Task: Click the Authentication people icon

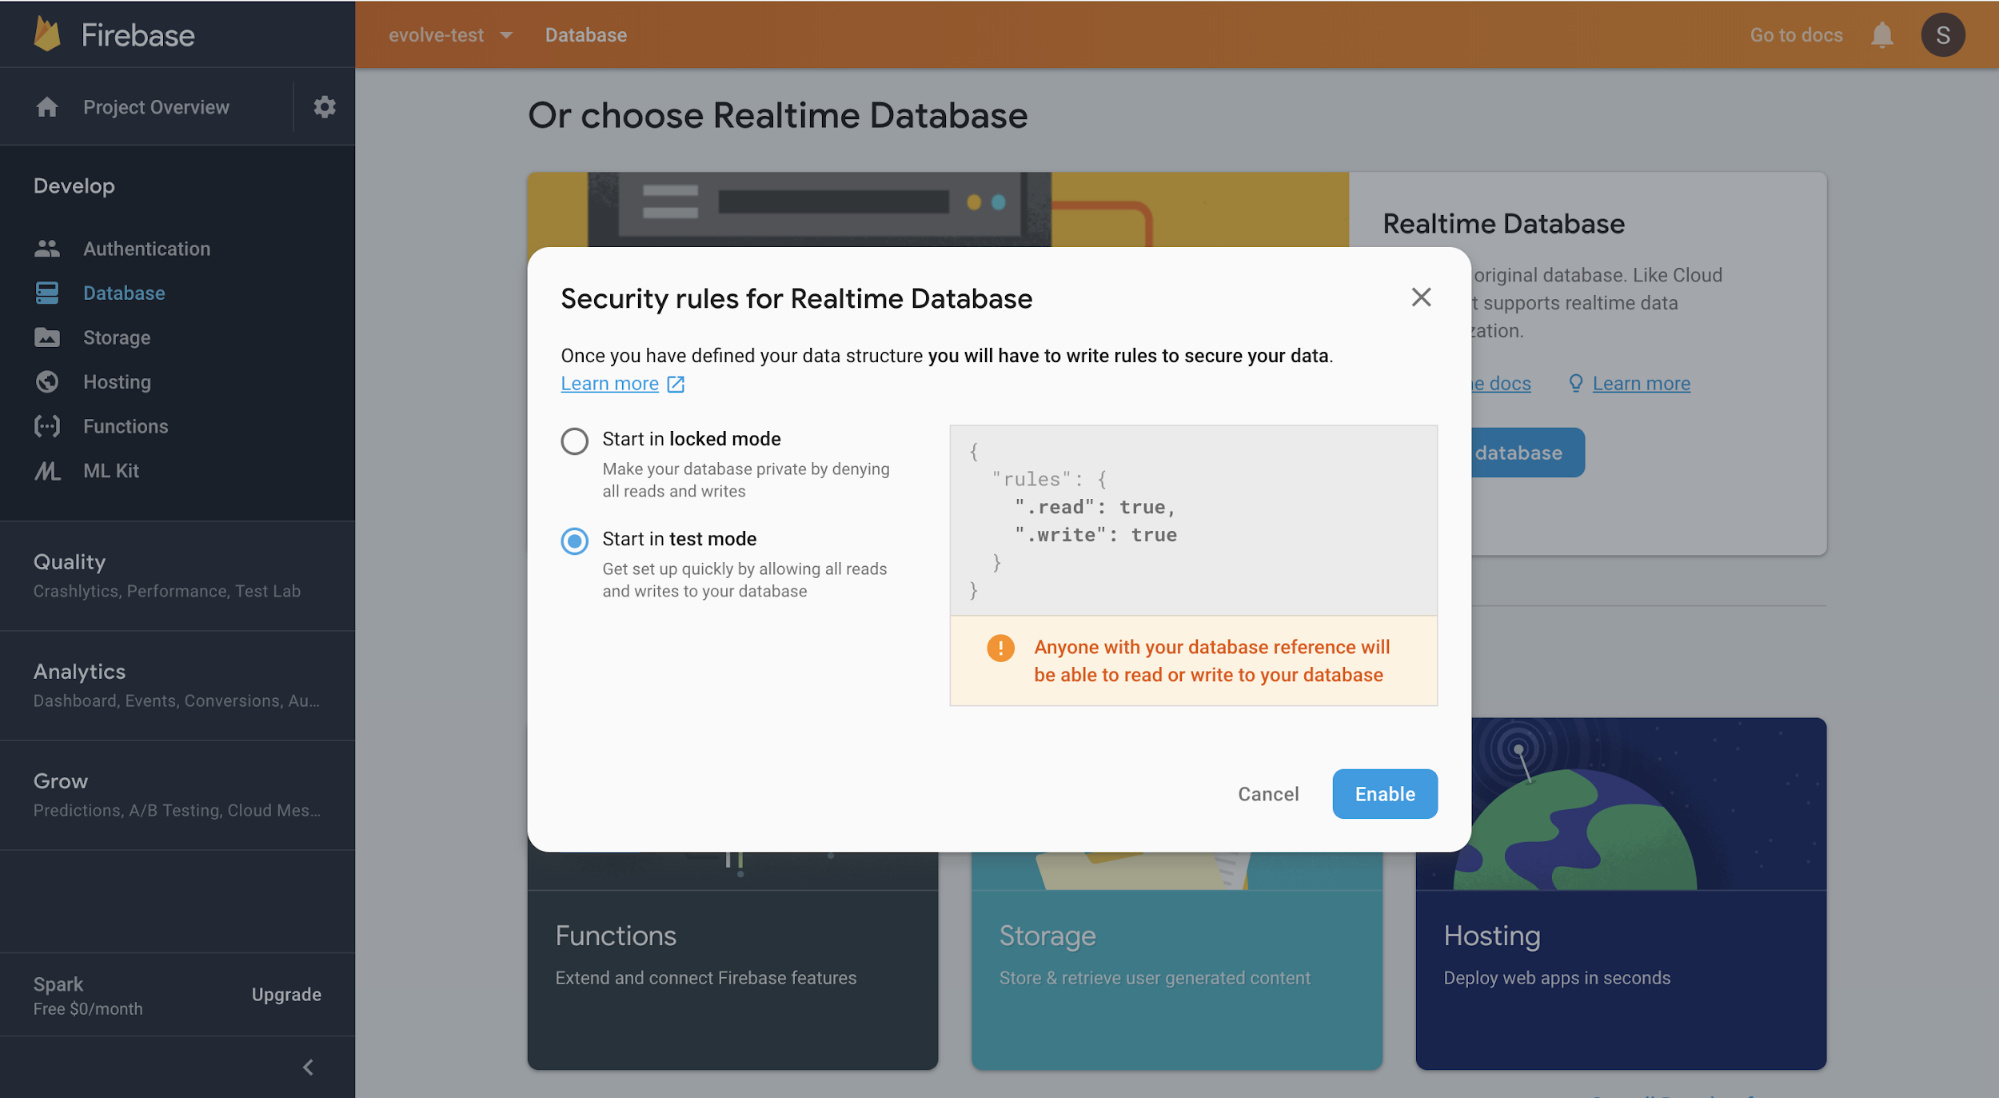Action: click(x=47, y=248)
